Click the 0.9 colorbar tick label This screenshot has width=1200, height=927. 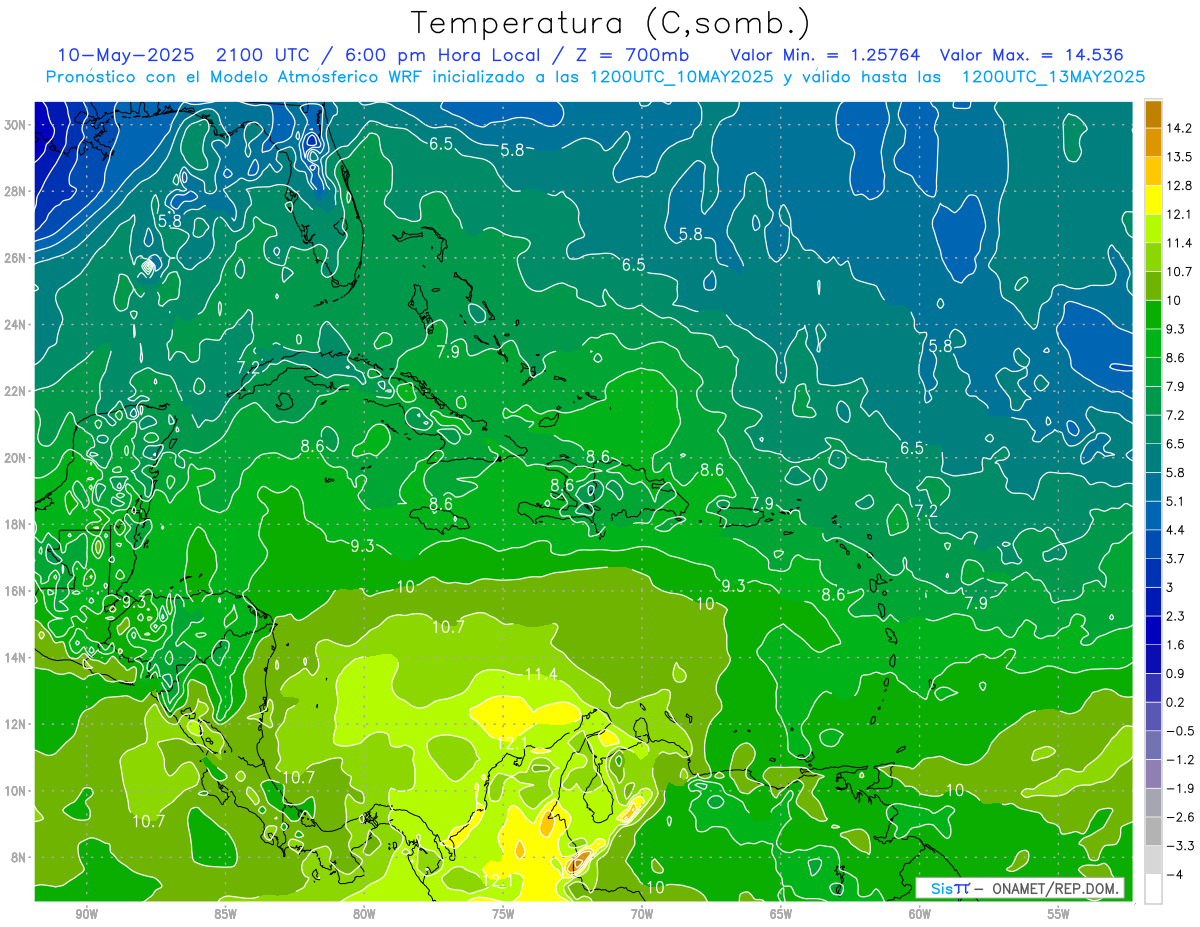[1175, 673]
